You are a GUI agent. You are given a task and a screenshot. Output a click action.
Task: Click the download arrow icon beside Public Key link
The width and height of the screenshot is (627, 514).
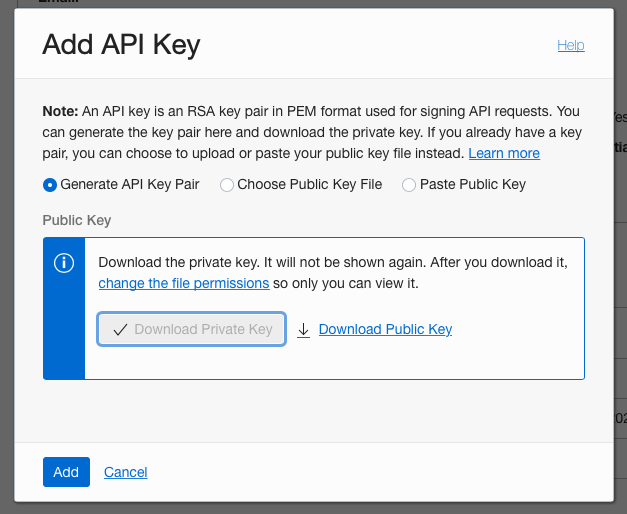(304, 330)
